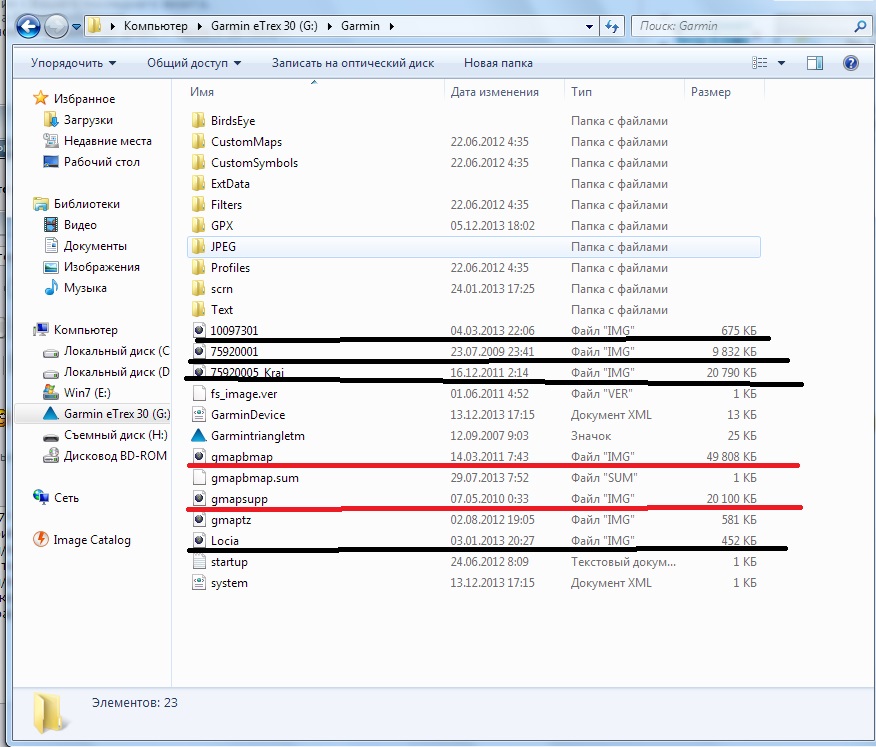
Task: Select gmapbmap.sum file name
Action: (x=255, y=478)
